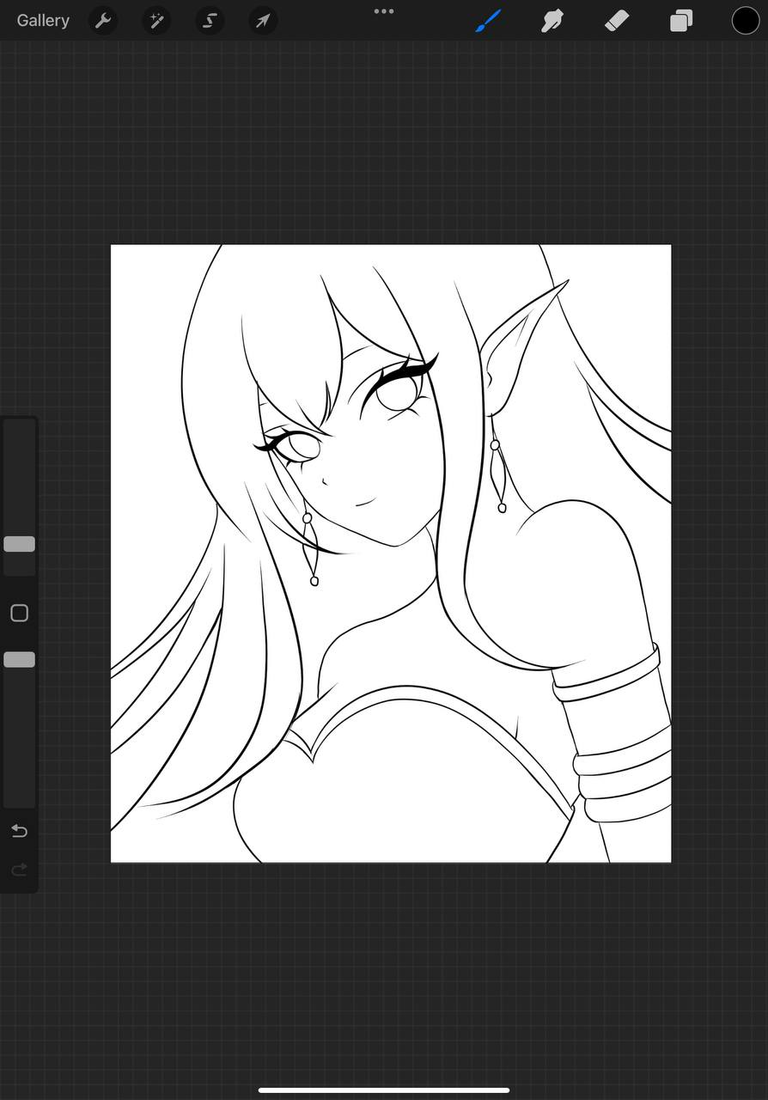Tap the square Modify button on sidebar
Screen dimensions: 768x1100
tap(20, 613)
